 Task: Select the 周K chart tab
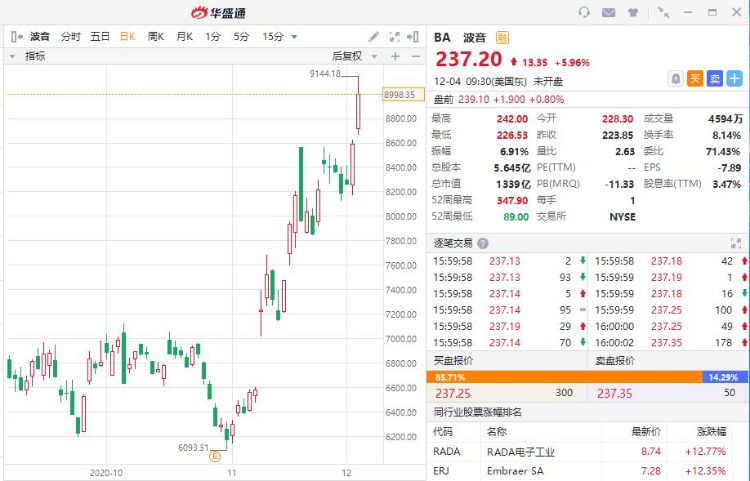pyautogui.click(x=156, y=36)
